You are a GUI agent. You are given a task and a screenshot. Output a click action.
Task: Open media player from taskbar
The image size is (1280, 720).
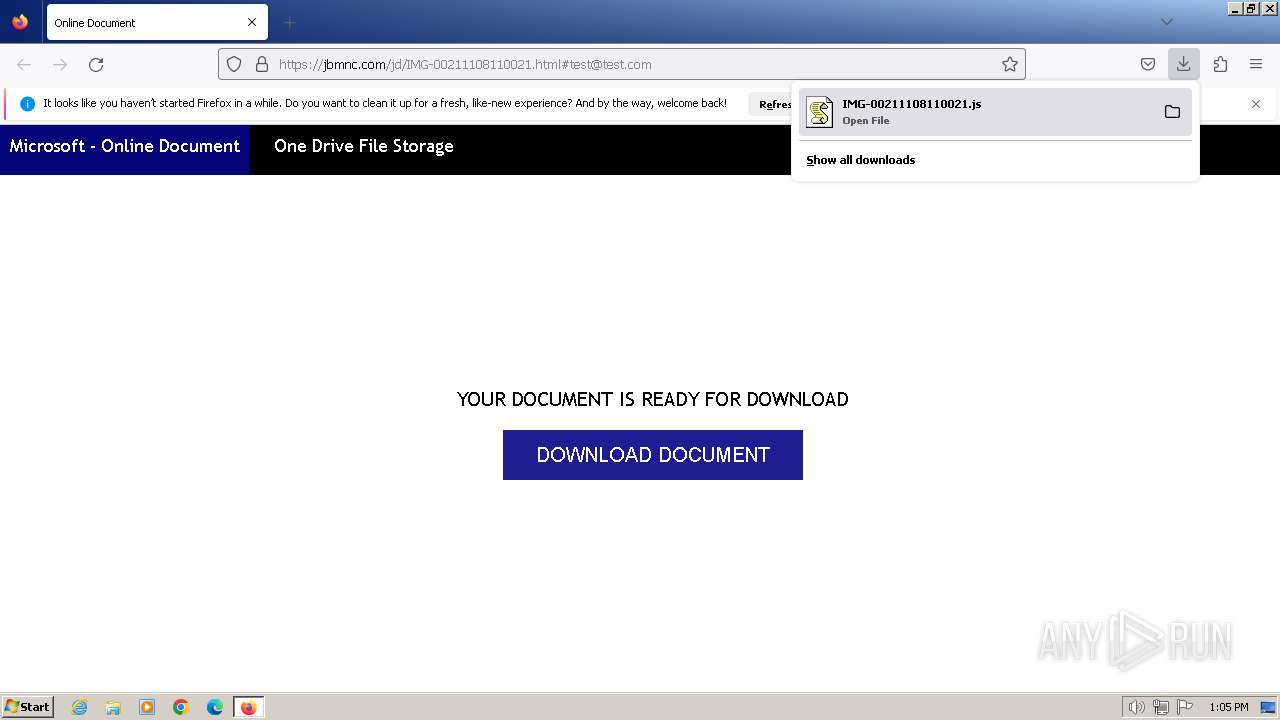147,707
